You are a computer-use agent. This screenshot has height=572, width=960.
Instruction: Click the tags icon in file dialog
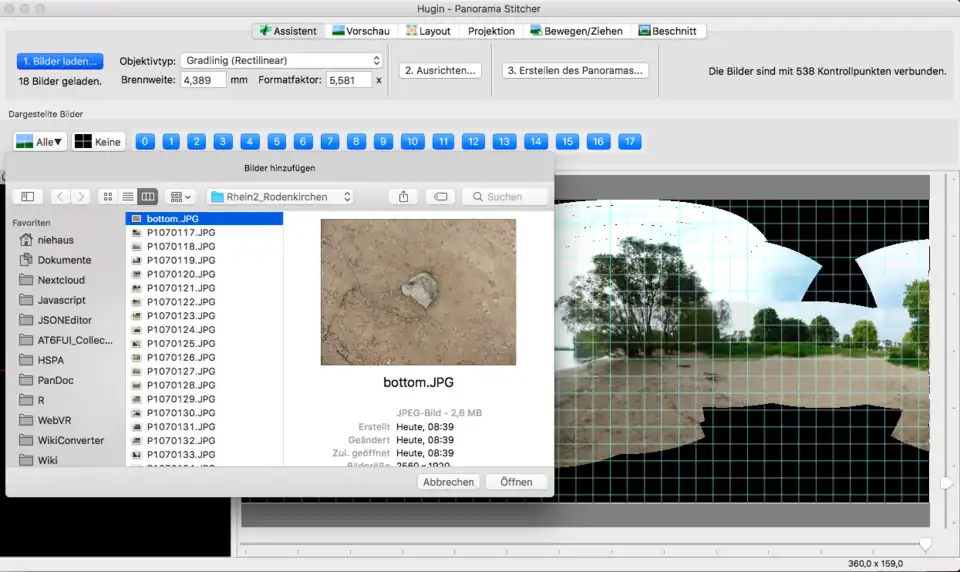[440, 197]
